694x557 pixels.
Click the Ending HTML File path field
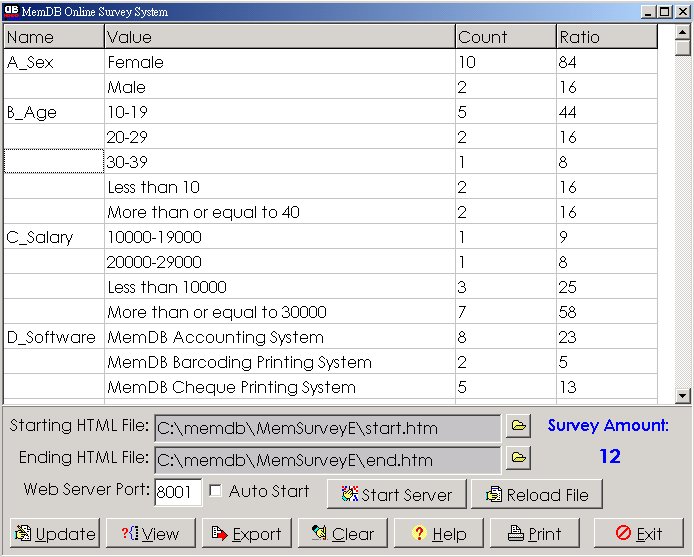328,460
